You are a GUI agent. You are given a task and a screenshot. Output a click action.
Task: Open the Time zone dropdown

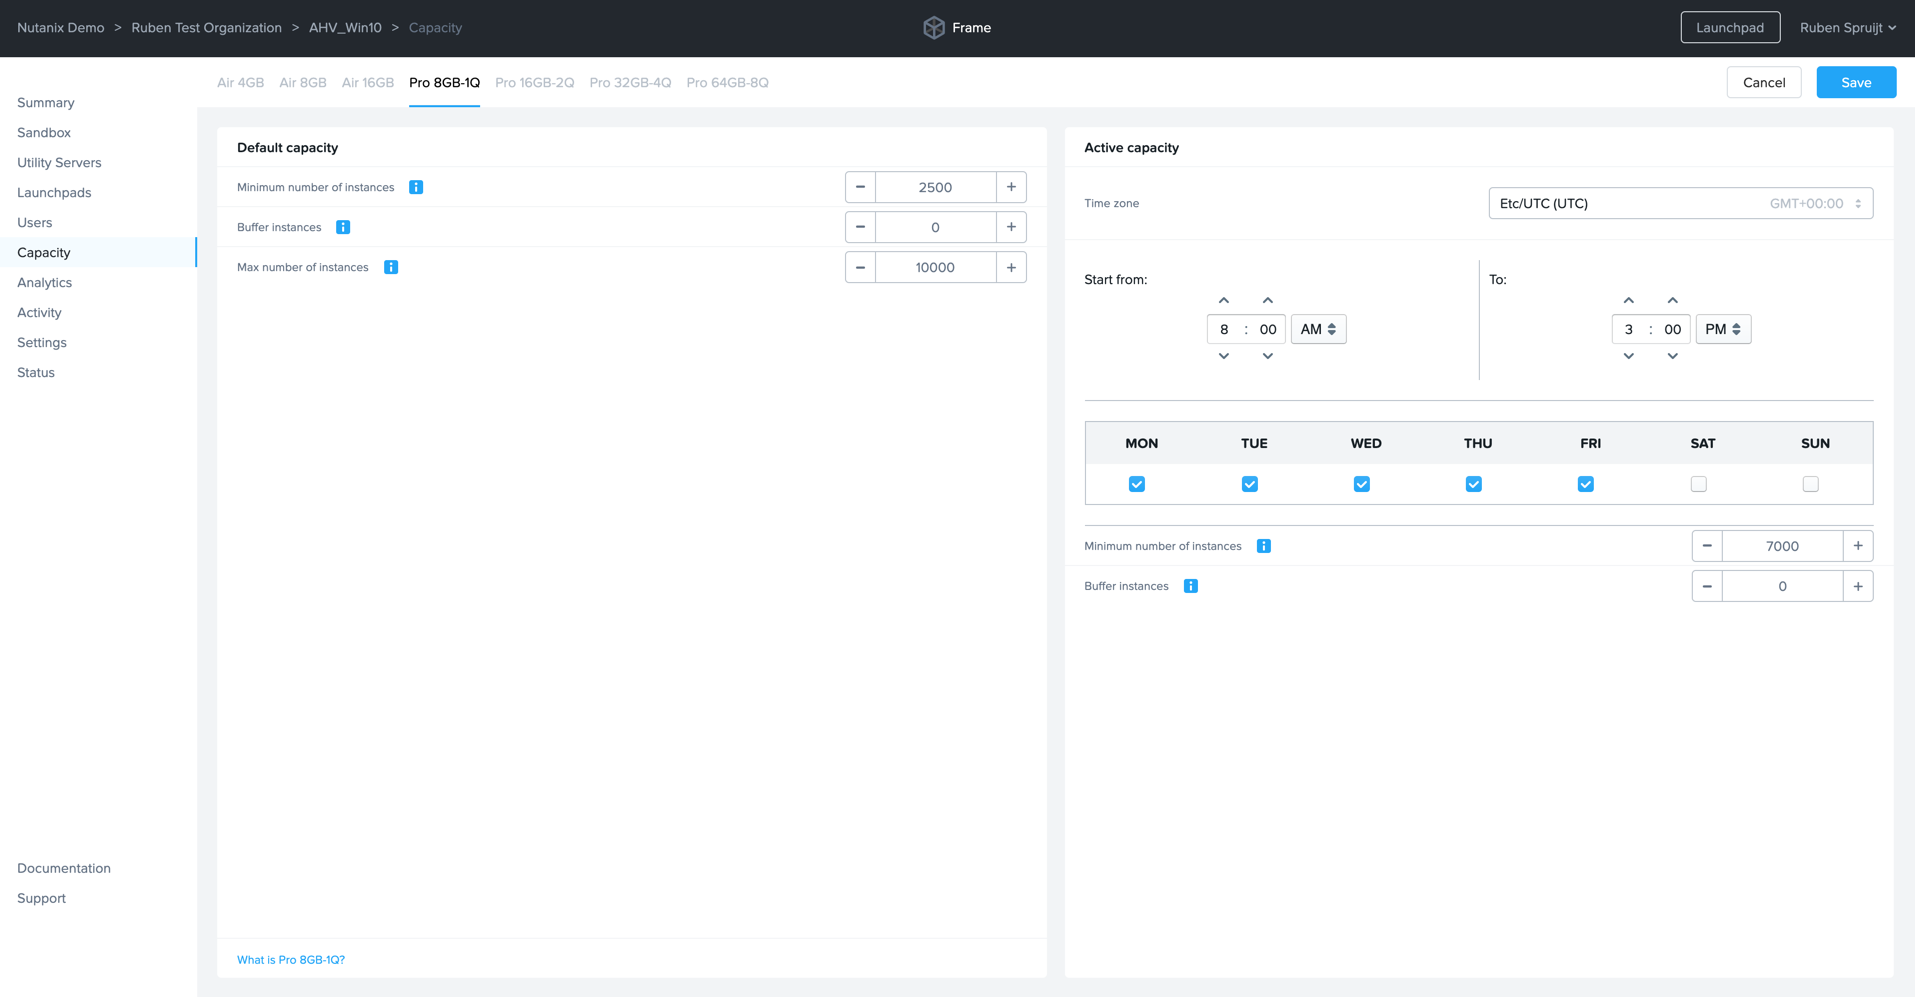click(x=1680, y=203)
